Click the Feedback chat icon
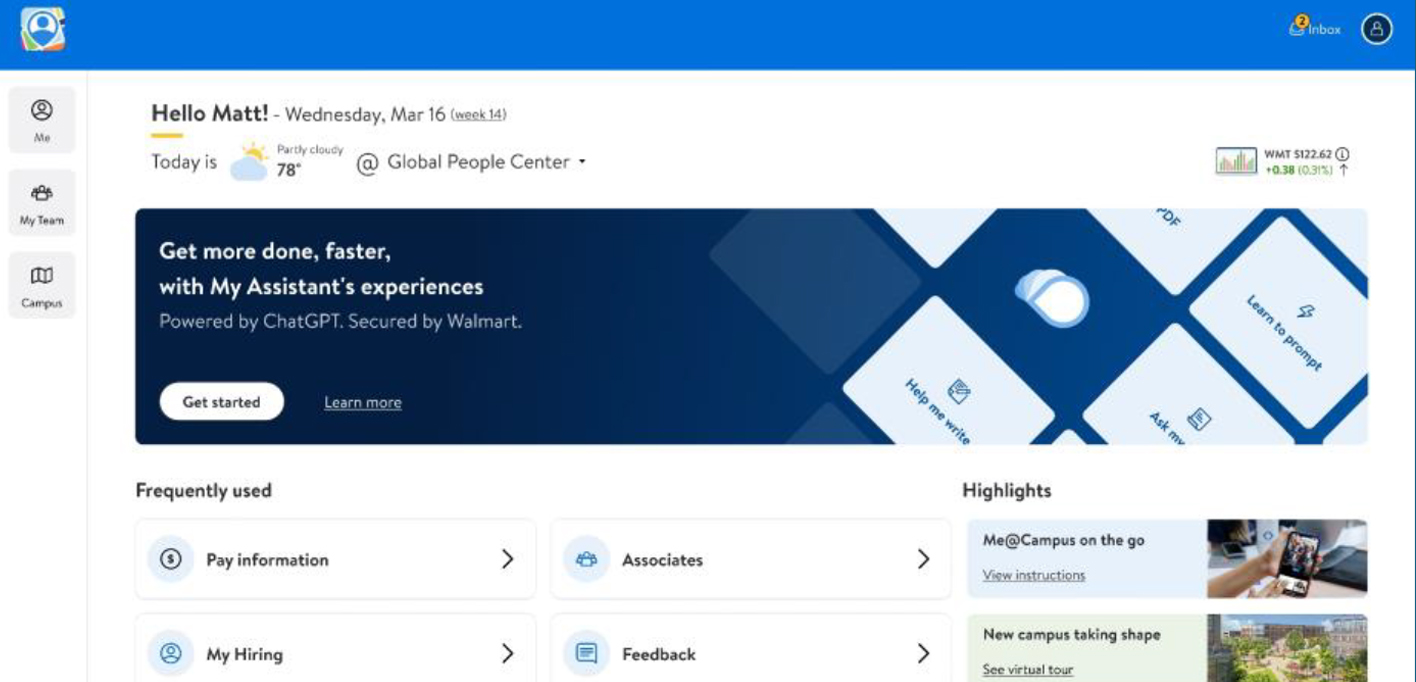 (587, 654)
